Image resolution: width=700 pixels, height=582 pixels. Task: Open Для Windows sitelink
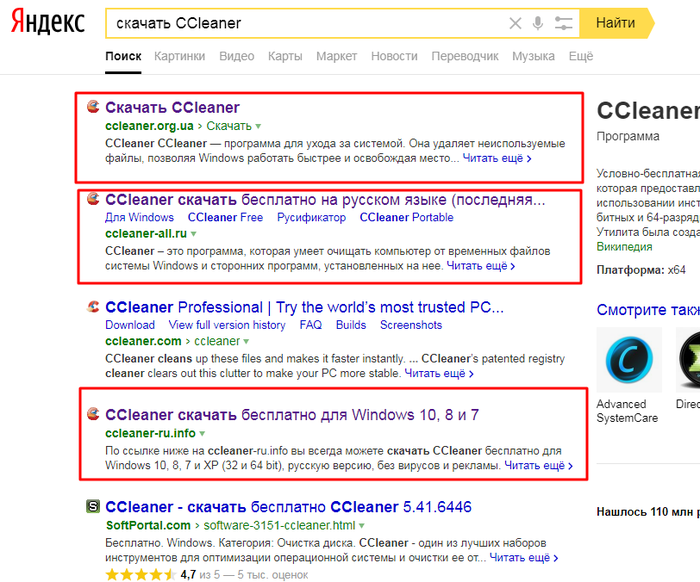pyautogui.click(x=139, y=217)
